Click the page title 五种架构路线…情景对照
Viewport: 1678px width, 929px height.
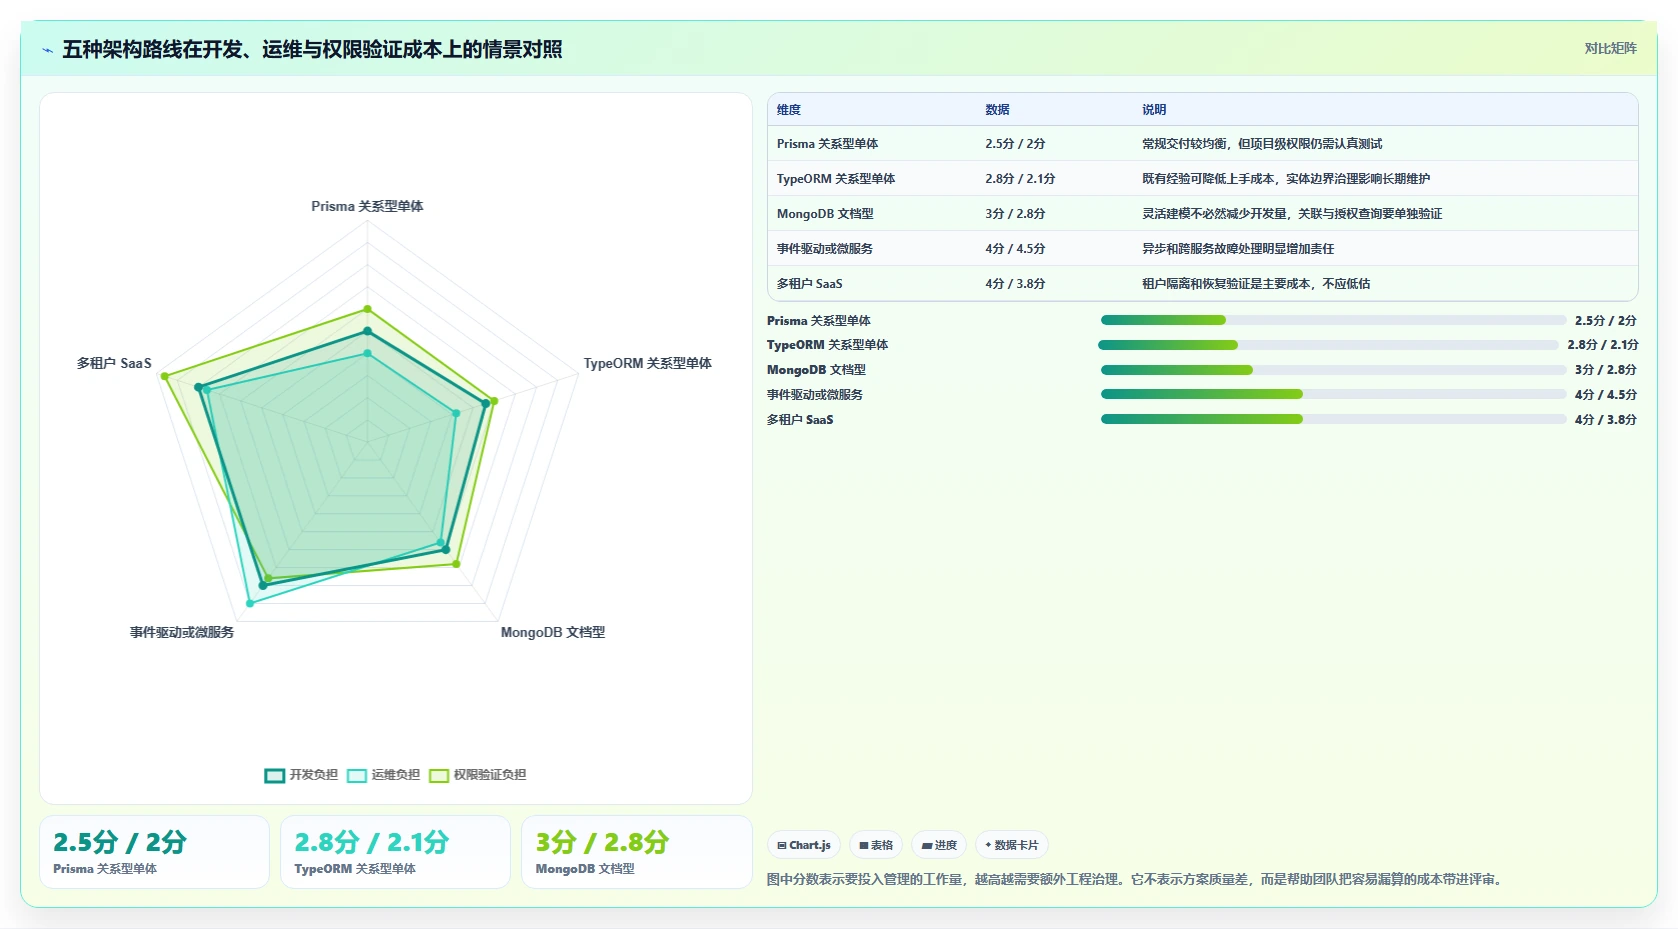point(312,50)
